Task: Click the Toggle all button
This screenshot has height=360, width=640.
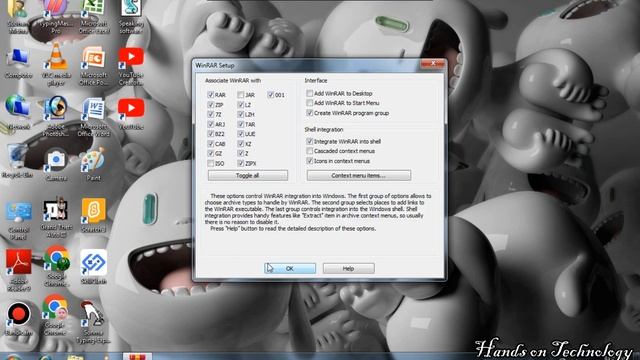Action: [x=248, y=176]
